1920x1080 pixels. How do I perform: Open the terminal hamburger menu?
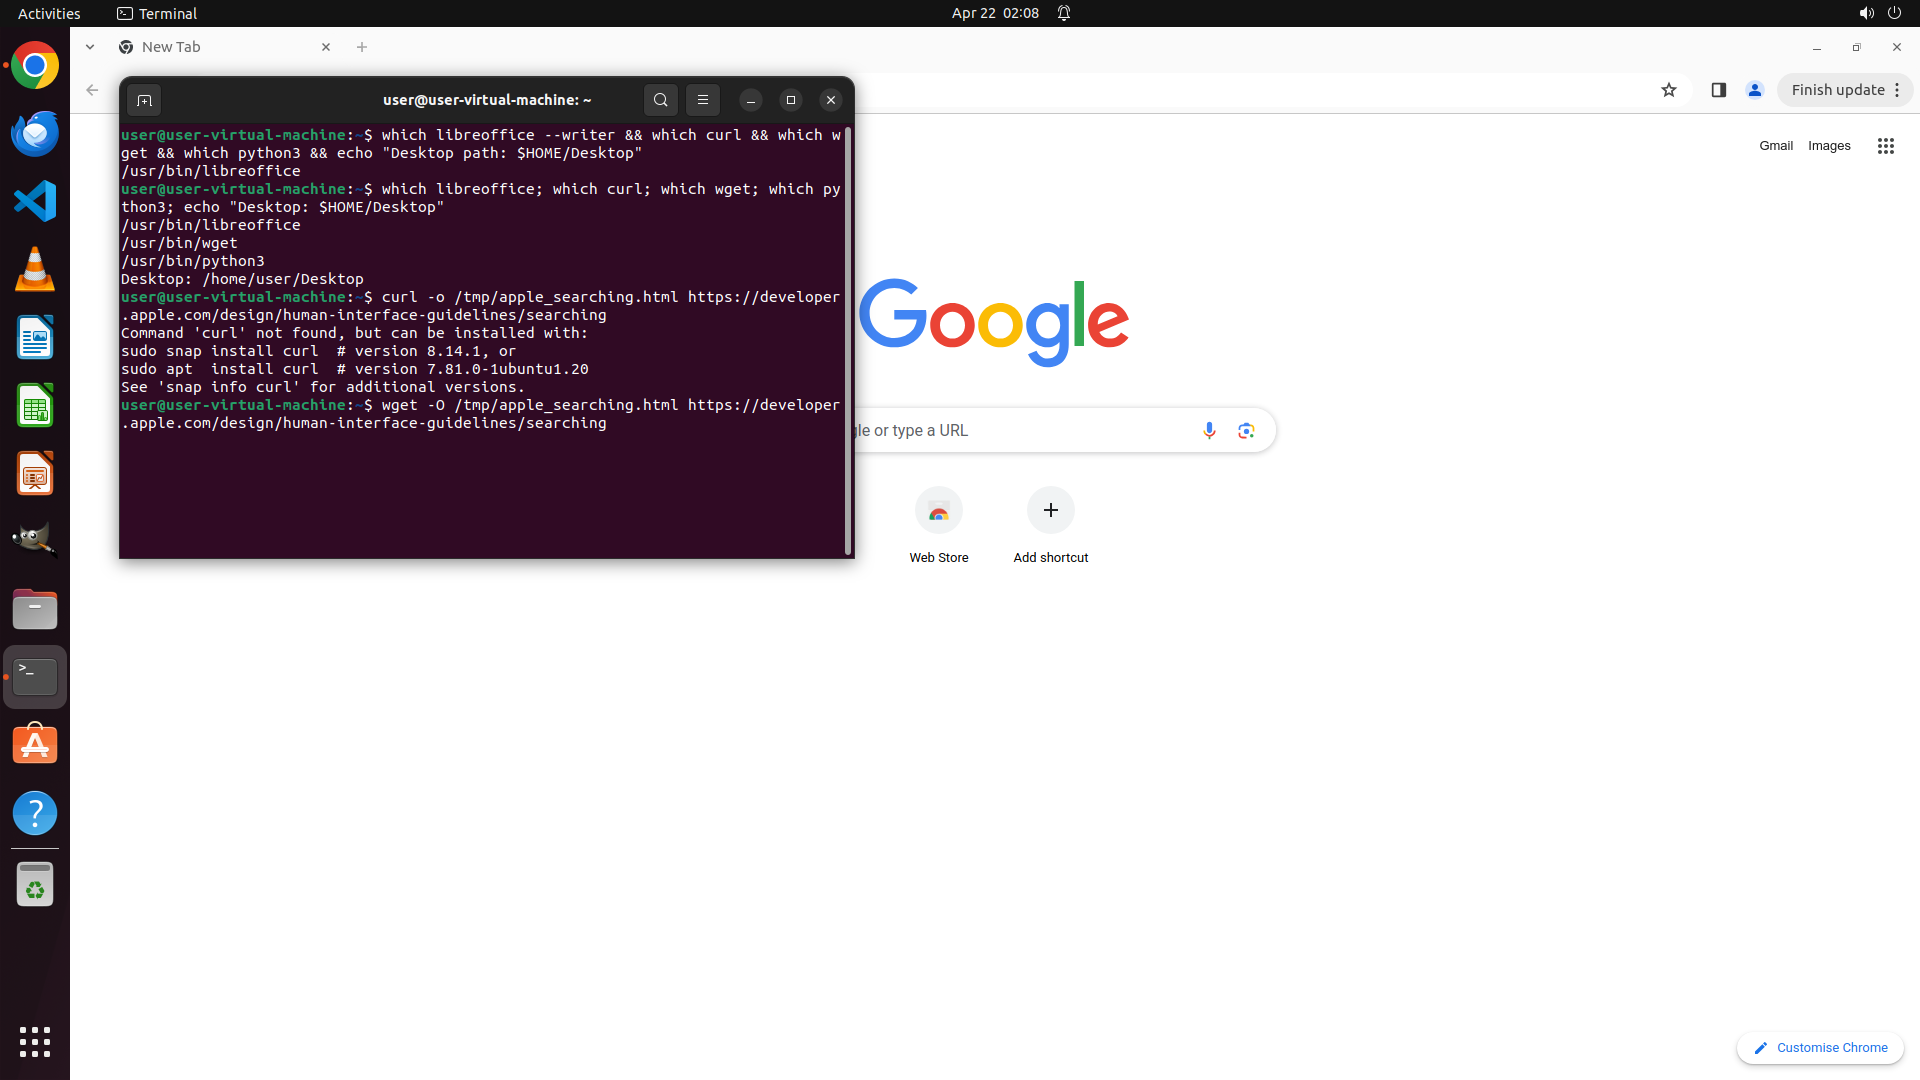point(703,100)
